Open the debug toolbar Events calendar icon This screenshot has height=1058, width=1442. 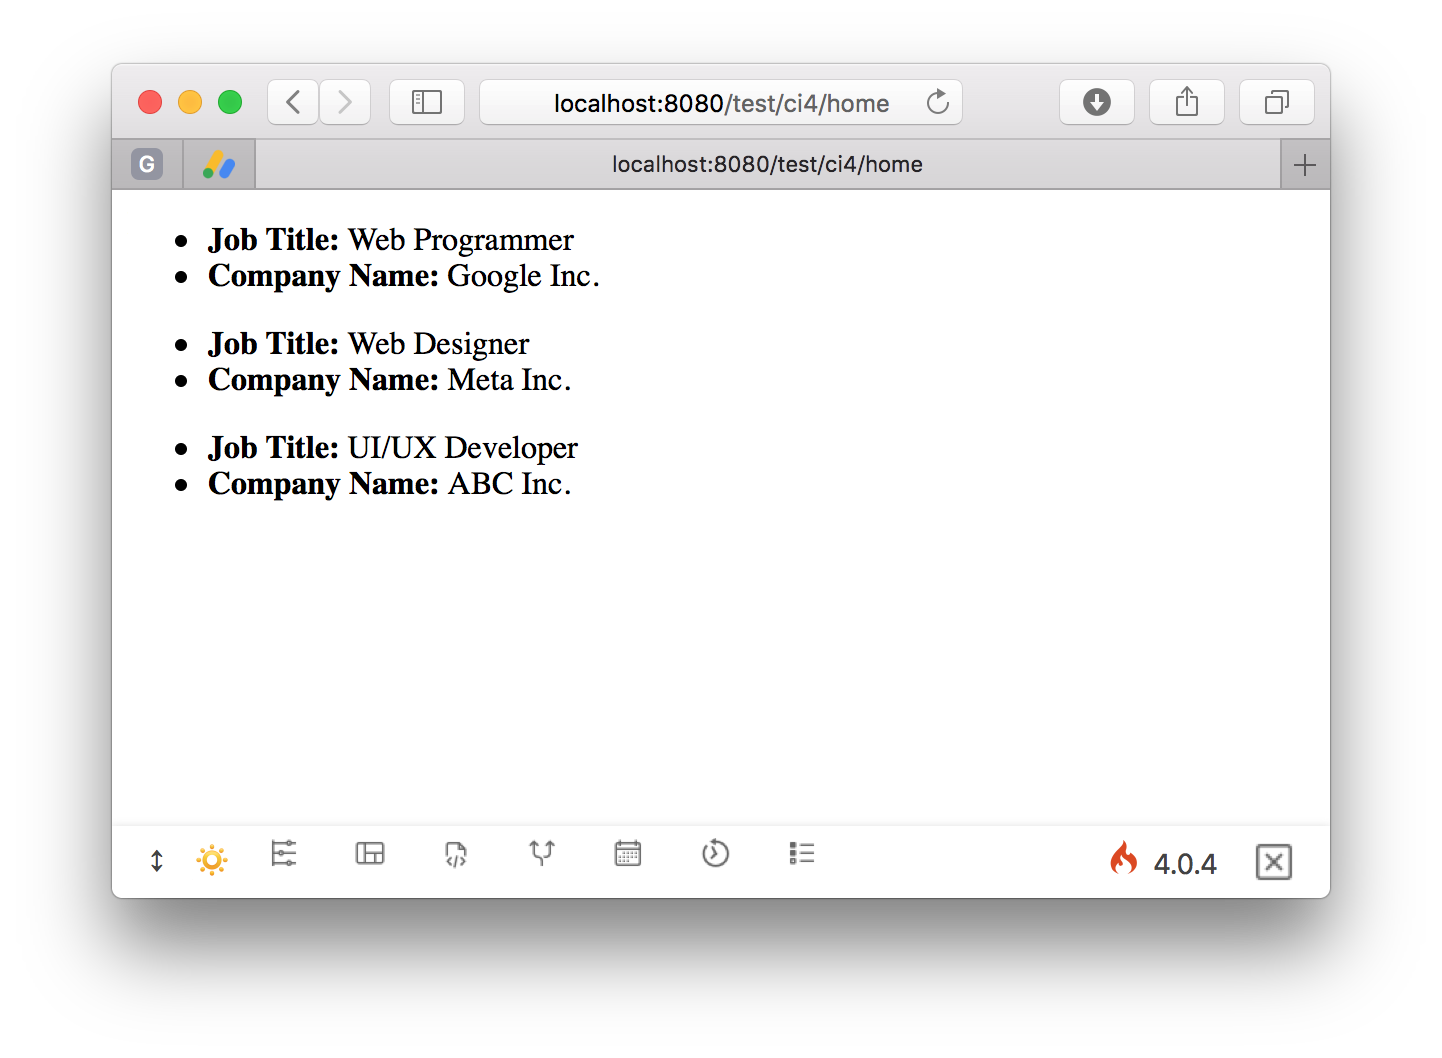tap(628, 853)
